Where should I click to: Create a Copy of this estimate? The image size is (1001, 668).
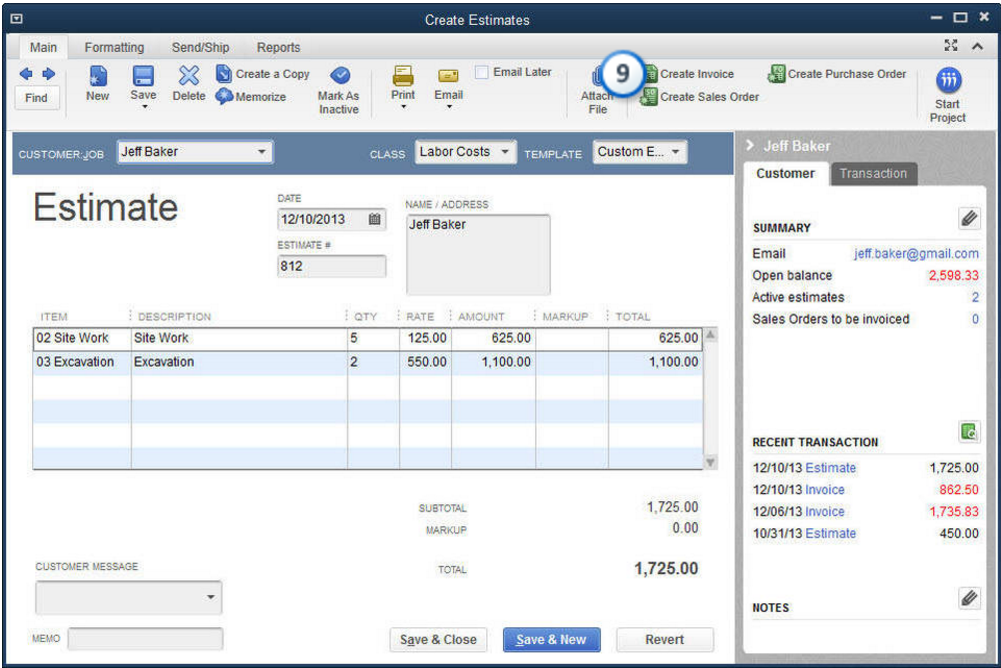(x=262, y=74)
